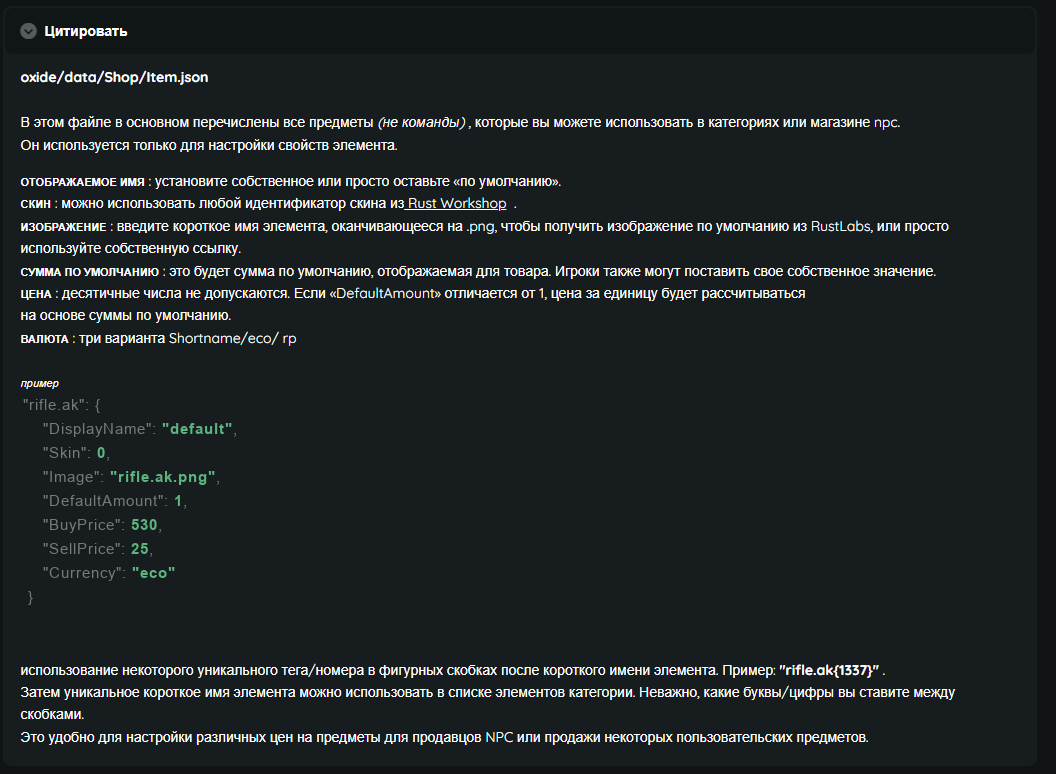Click the "Цитировать" header label

pos(85,31)
